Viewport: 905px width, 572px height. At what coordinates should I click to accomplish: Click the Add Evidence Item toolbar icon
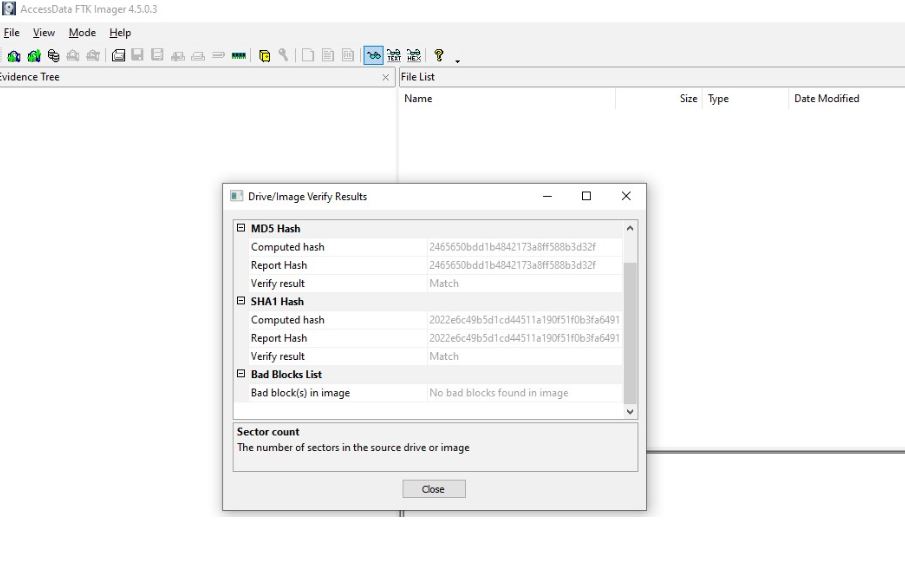click(x=14, y=55)
